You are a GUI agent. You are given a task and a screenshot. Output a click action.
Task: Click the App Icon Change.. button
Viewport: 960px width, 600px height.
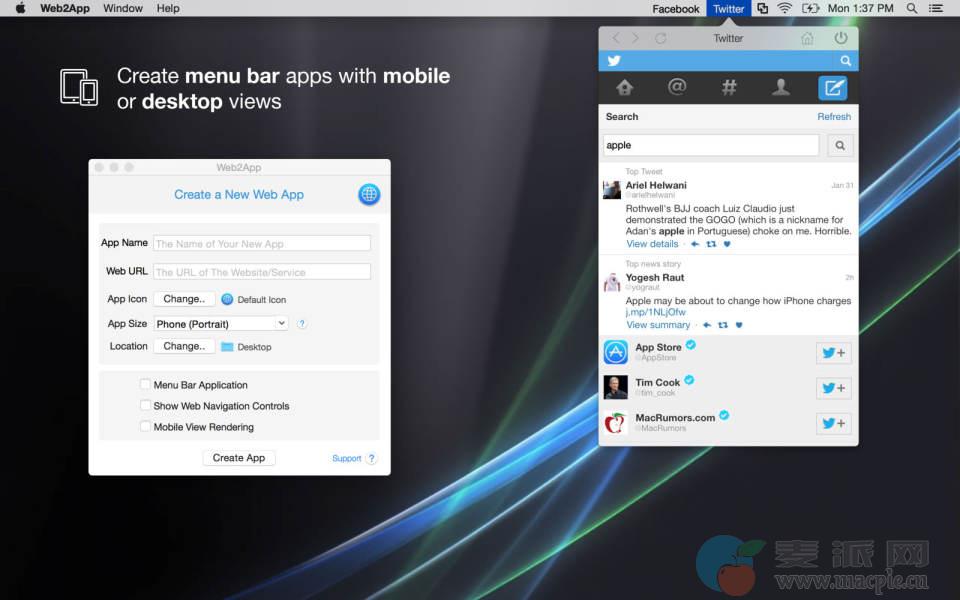pos(184,299)
